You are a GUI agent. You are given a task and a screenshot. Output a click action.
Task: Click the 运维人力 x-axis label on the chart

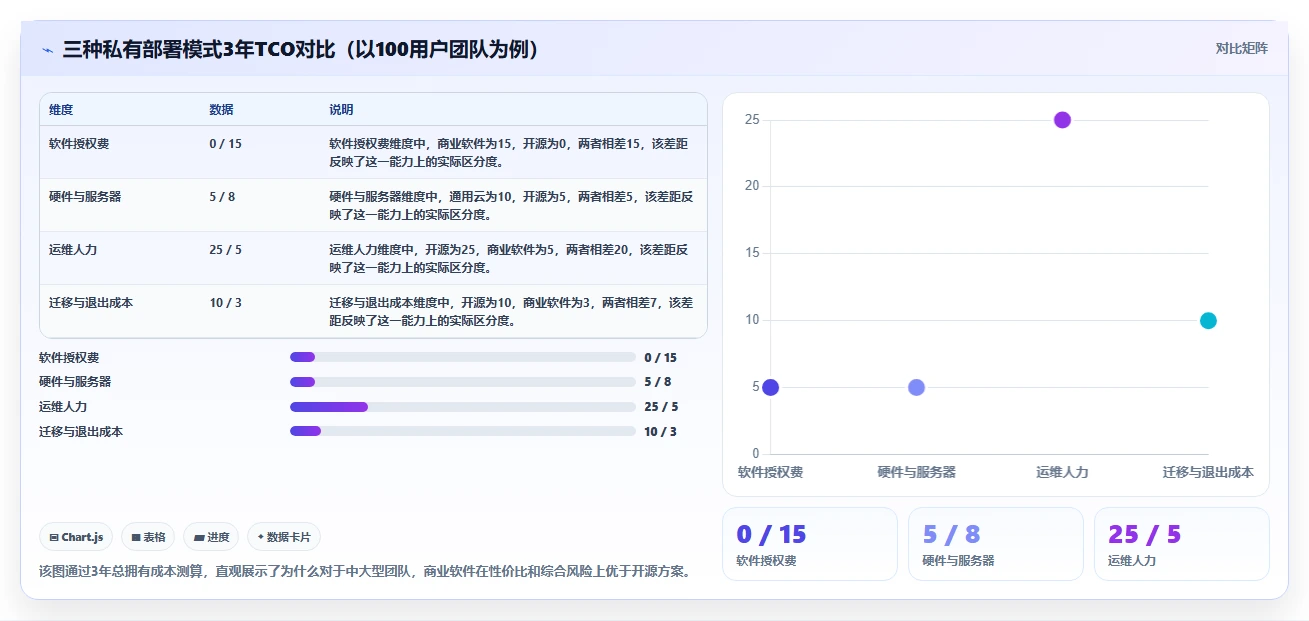point(1062,472)
